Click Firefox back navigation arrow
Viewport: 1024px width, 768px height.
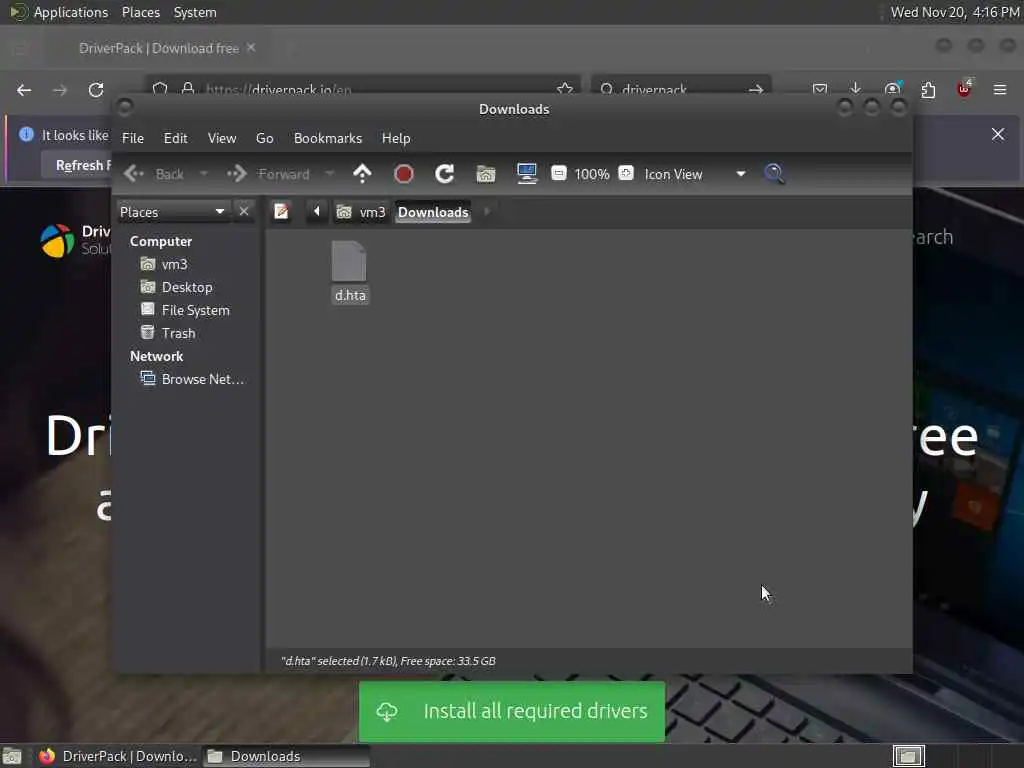(24, 90)
